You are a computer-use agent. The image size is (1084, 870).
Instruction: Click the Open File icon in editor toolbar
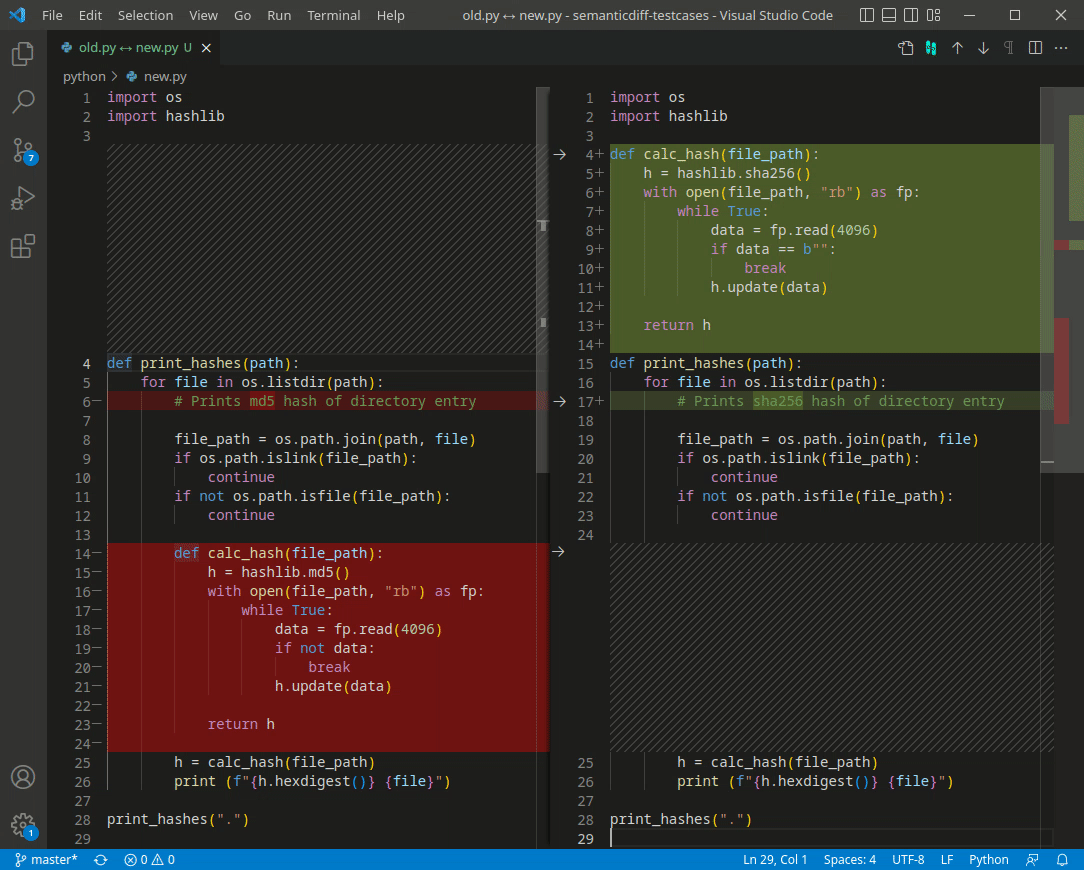[906, 48]
